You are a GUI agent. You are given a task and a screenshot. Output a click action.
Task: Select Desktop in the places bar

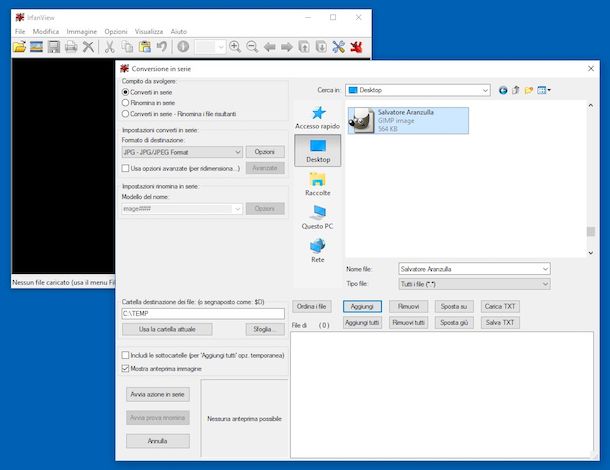coord(317,151)
